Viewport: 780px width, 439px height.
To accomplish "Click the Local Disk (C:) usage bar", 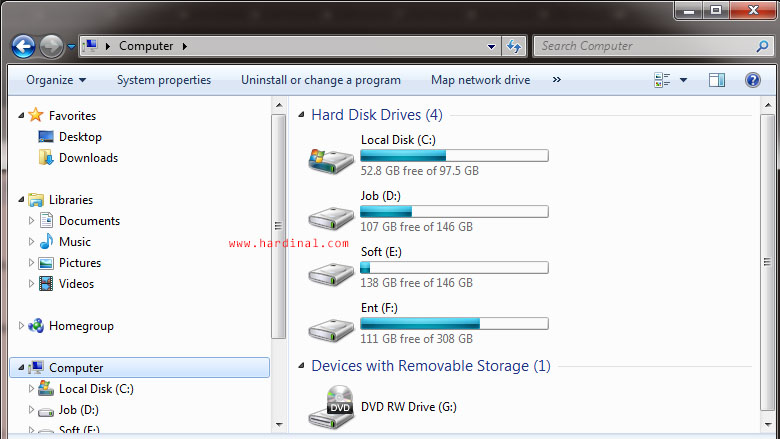I will coord(454,156).
